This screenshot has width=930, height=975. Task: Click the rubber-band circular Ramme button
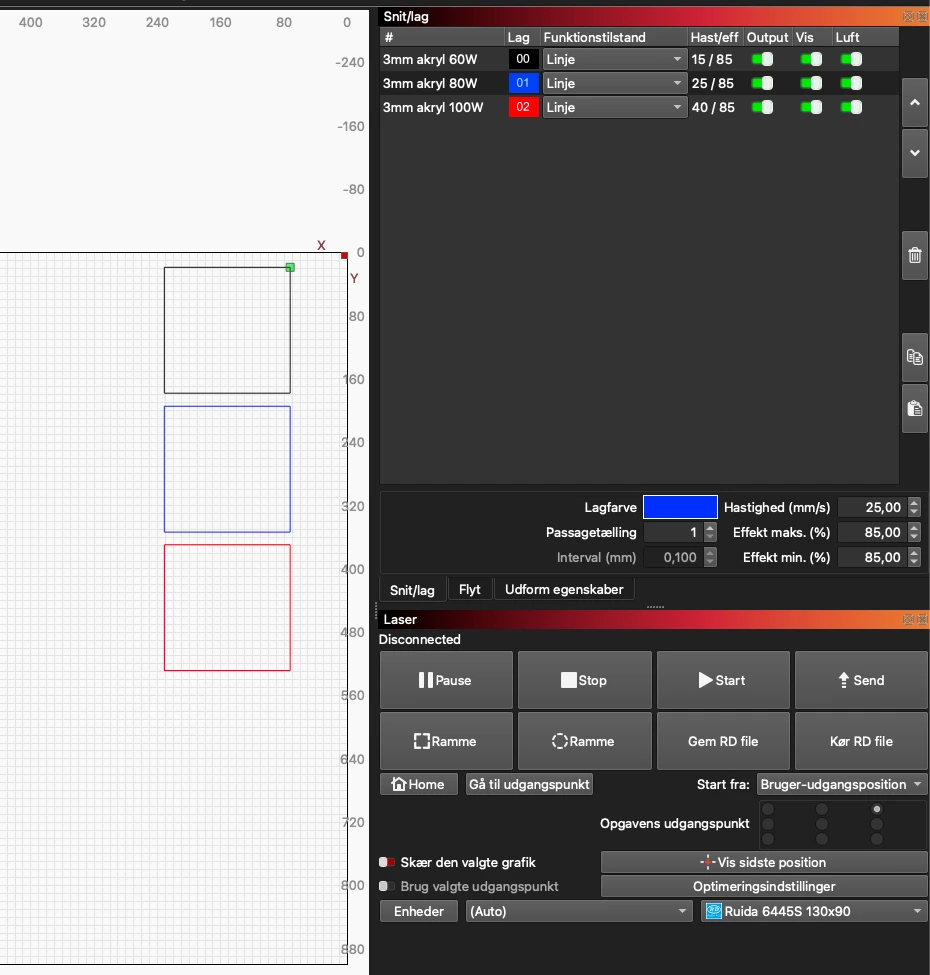point(584,741)
